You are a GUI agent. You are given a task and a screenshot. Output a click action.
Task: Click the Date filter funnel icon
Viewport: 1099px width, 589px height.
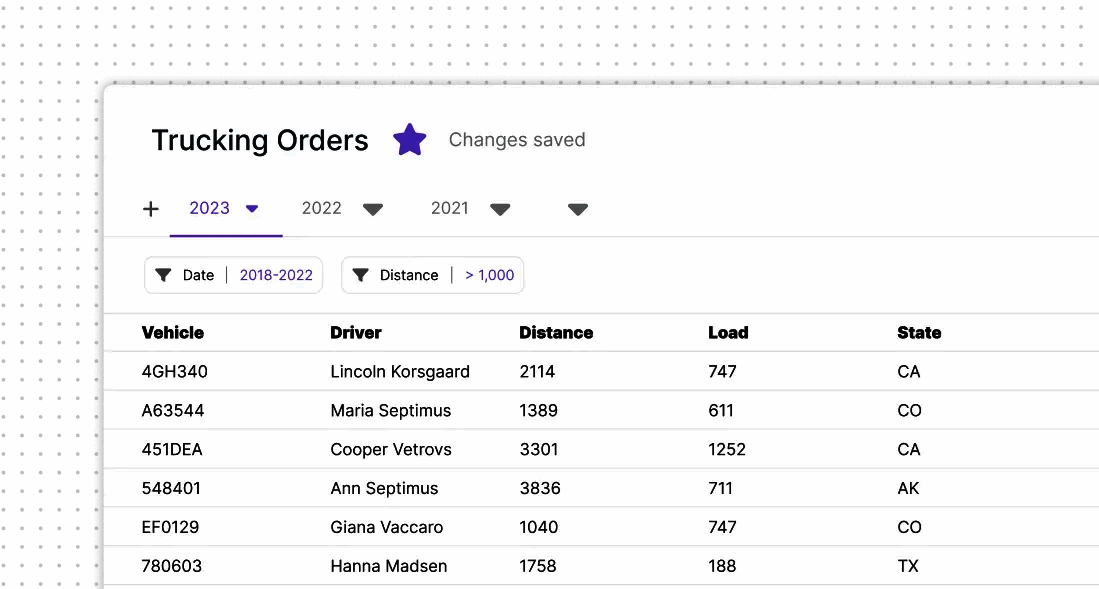[x=163, y=275]
